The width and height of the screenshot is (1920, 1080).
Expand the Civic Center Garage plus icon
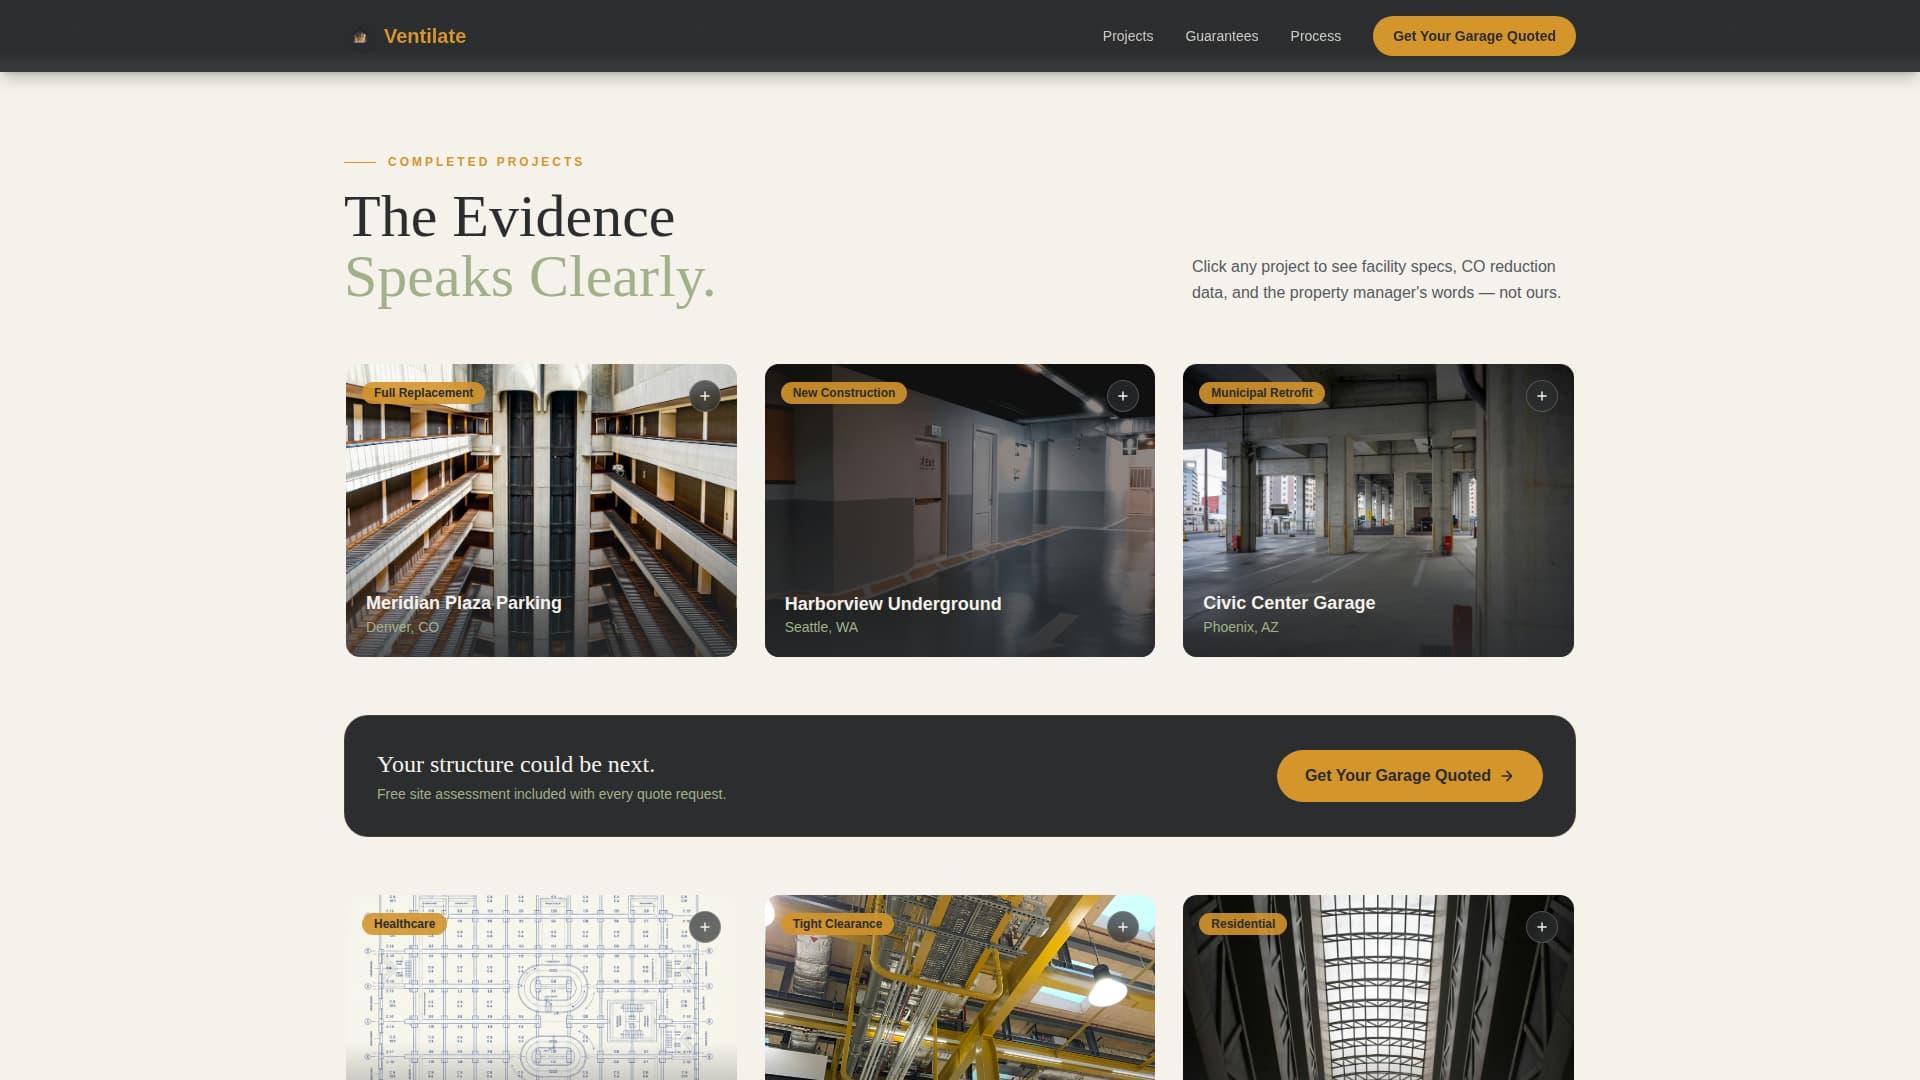pos(1542,396)
